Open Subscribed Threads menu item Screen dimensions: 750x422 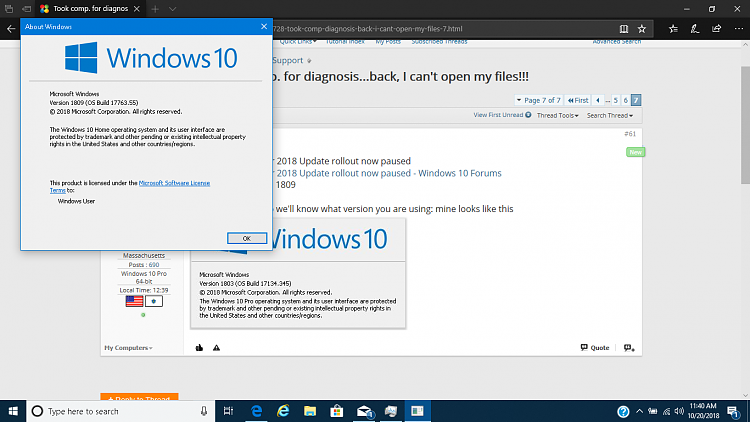click(x=439, y=42)
